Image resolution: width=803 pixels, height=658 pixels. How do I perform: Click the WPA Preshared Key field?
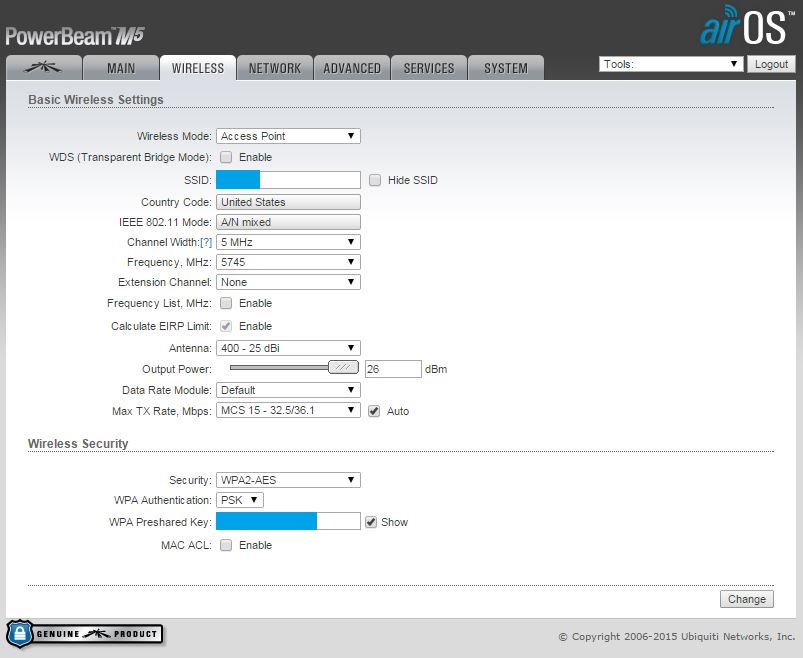coord(288,522)
